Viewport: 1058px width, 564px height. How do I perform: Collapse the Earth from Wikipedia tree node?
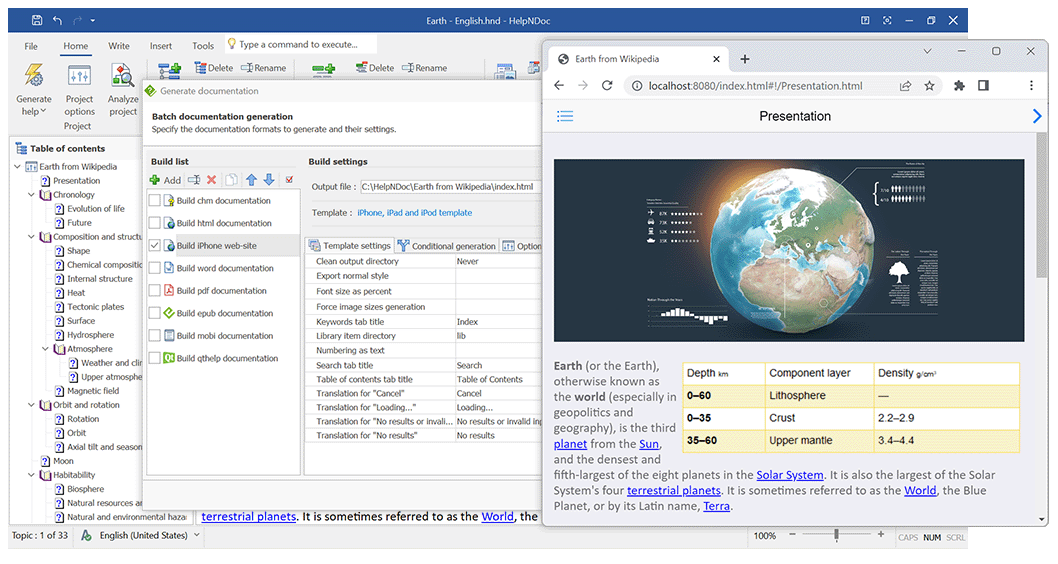point(18,166)
